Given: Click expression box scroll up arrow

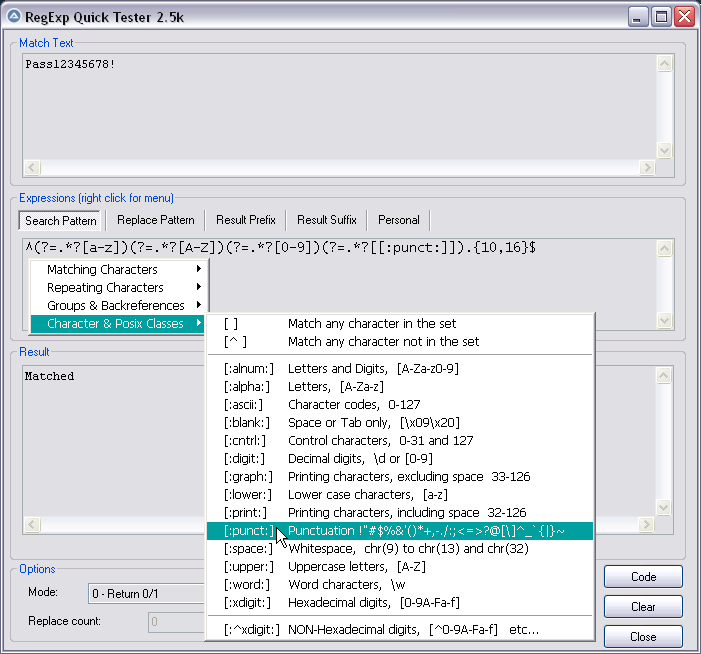Looking at the screenshot, I should pos(664,249).
